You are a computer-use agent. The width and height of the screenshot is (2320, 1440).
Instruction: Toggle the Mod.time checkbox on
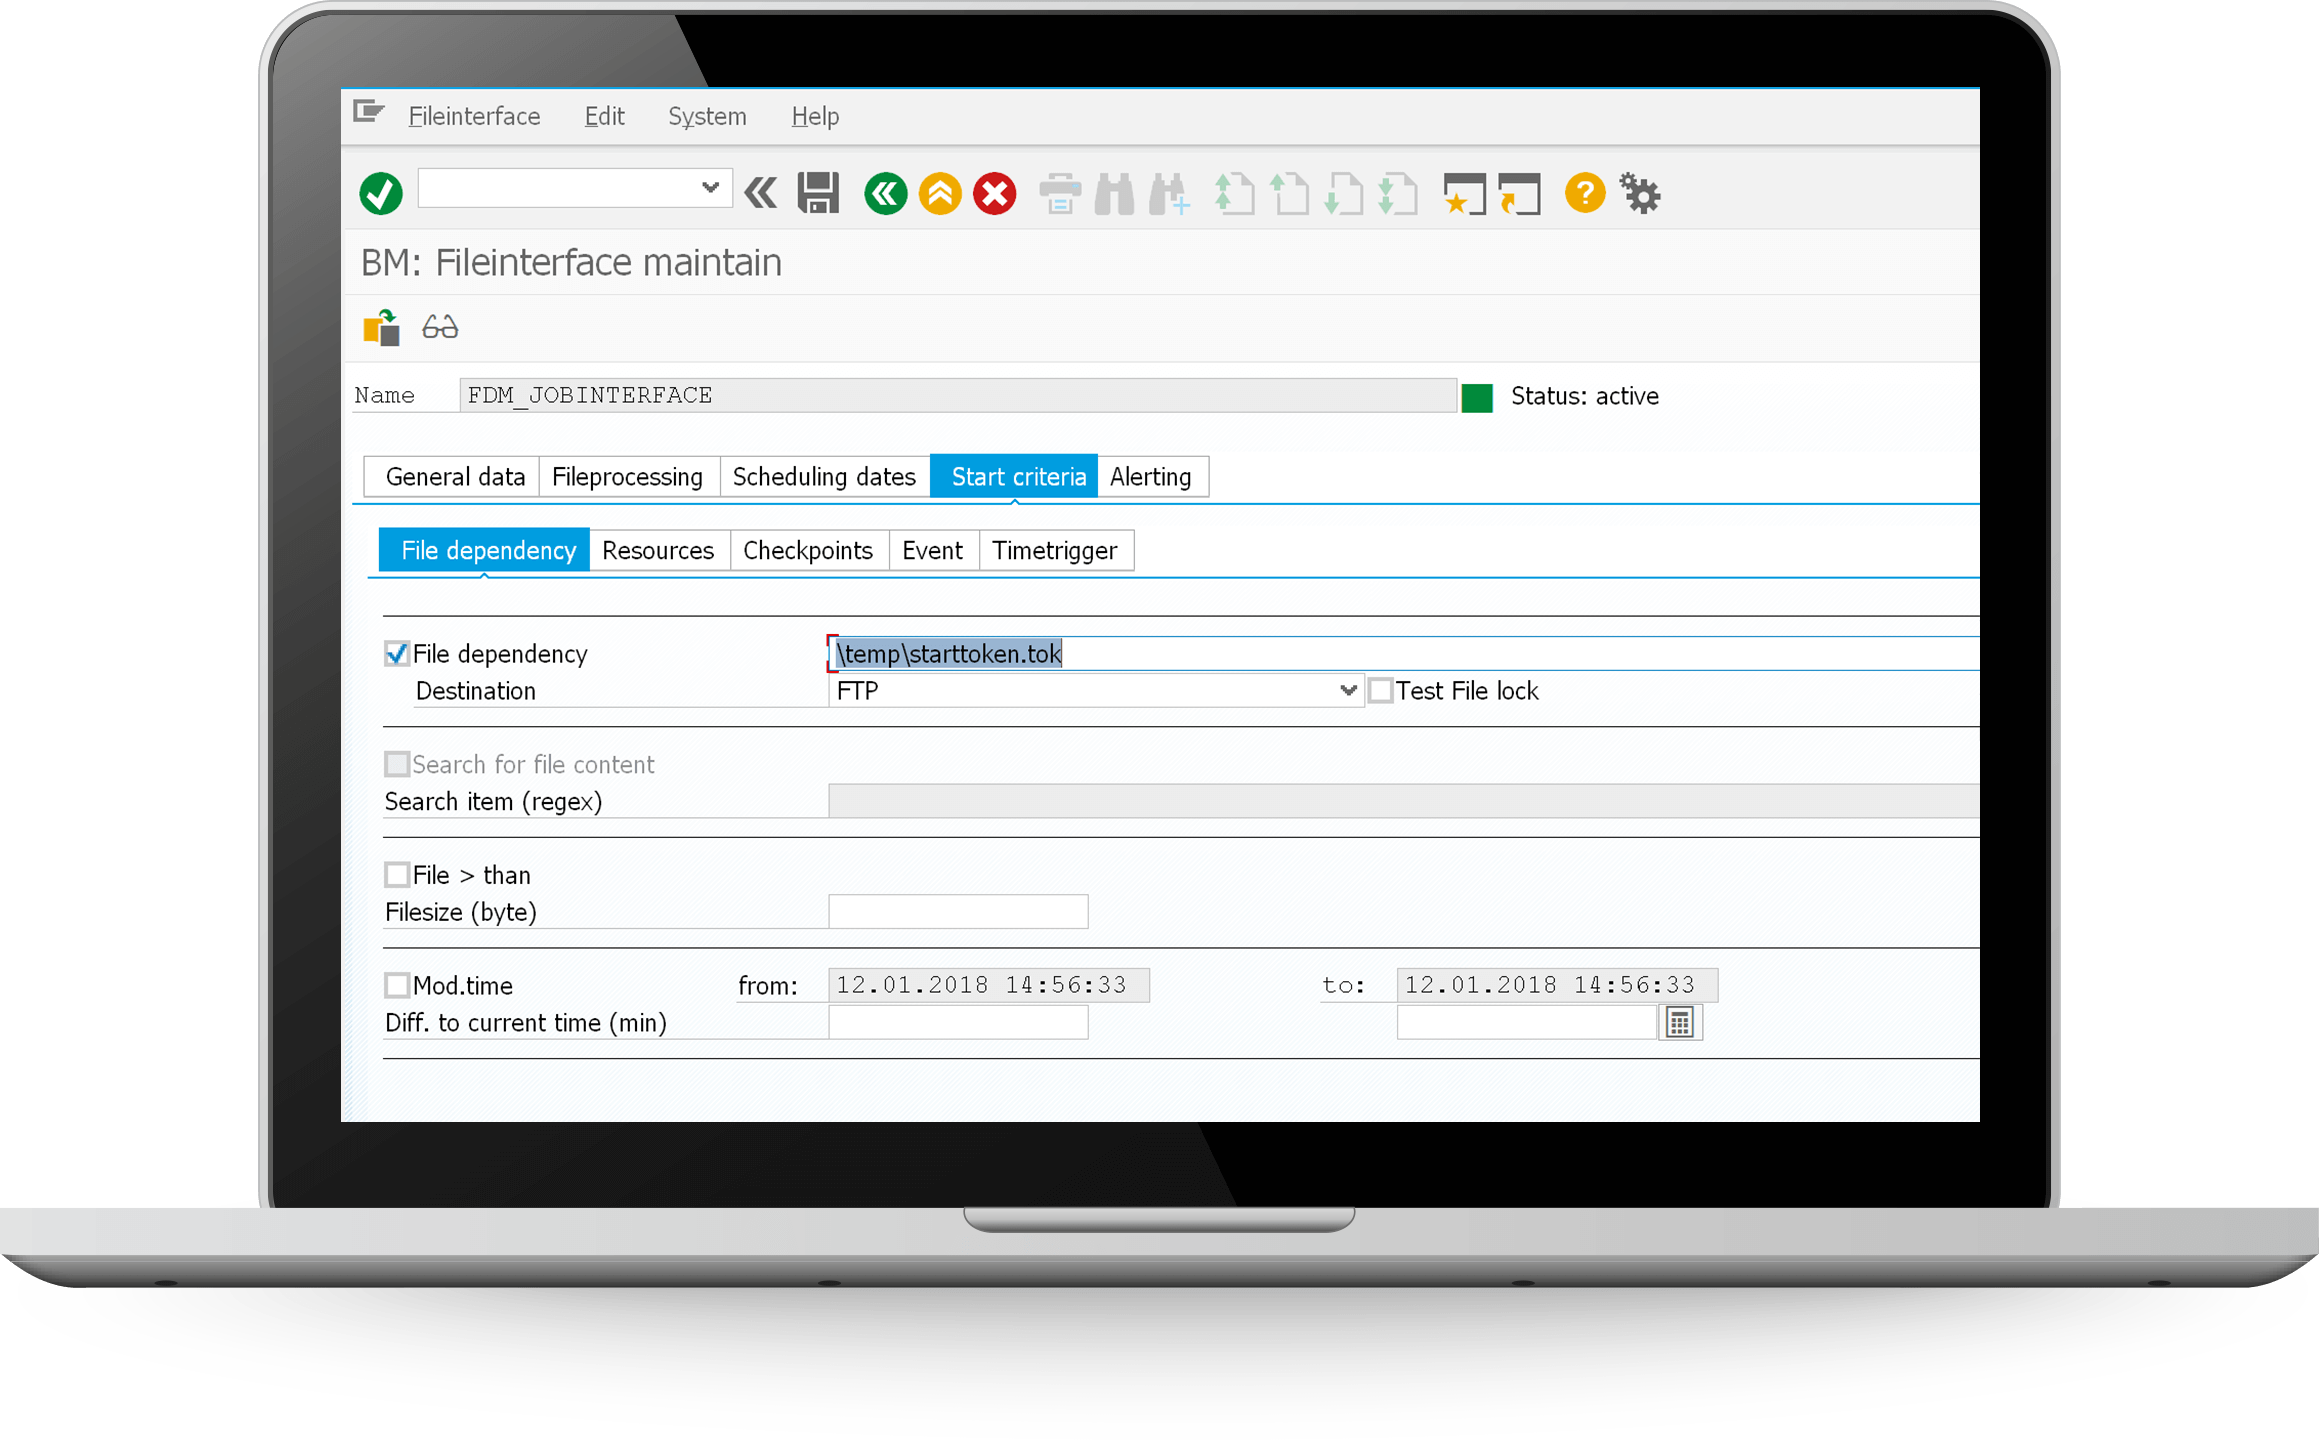click(395, 984)
